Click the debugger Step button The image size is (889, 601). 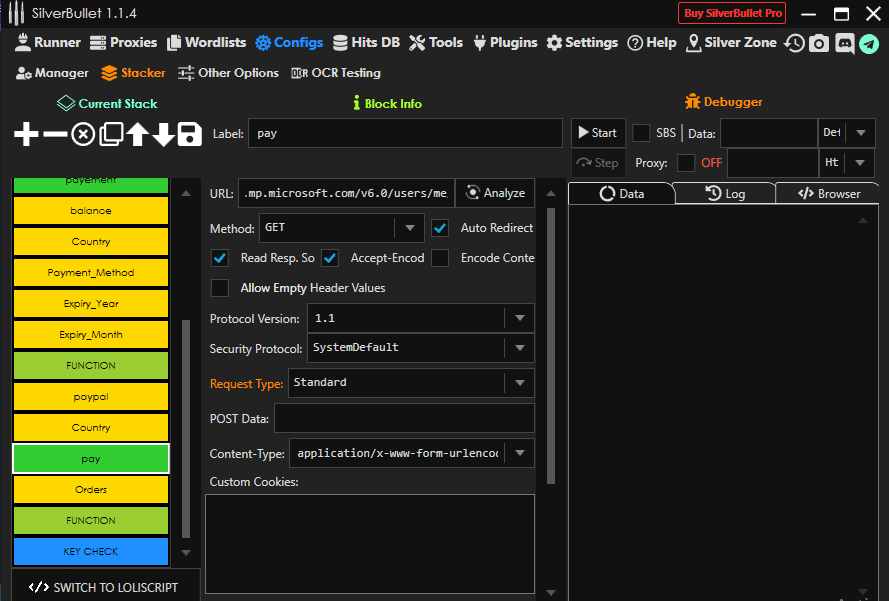tap(598, 163)
